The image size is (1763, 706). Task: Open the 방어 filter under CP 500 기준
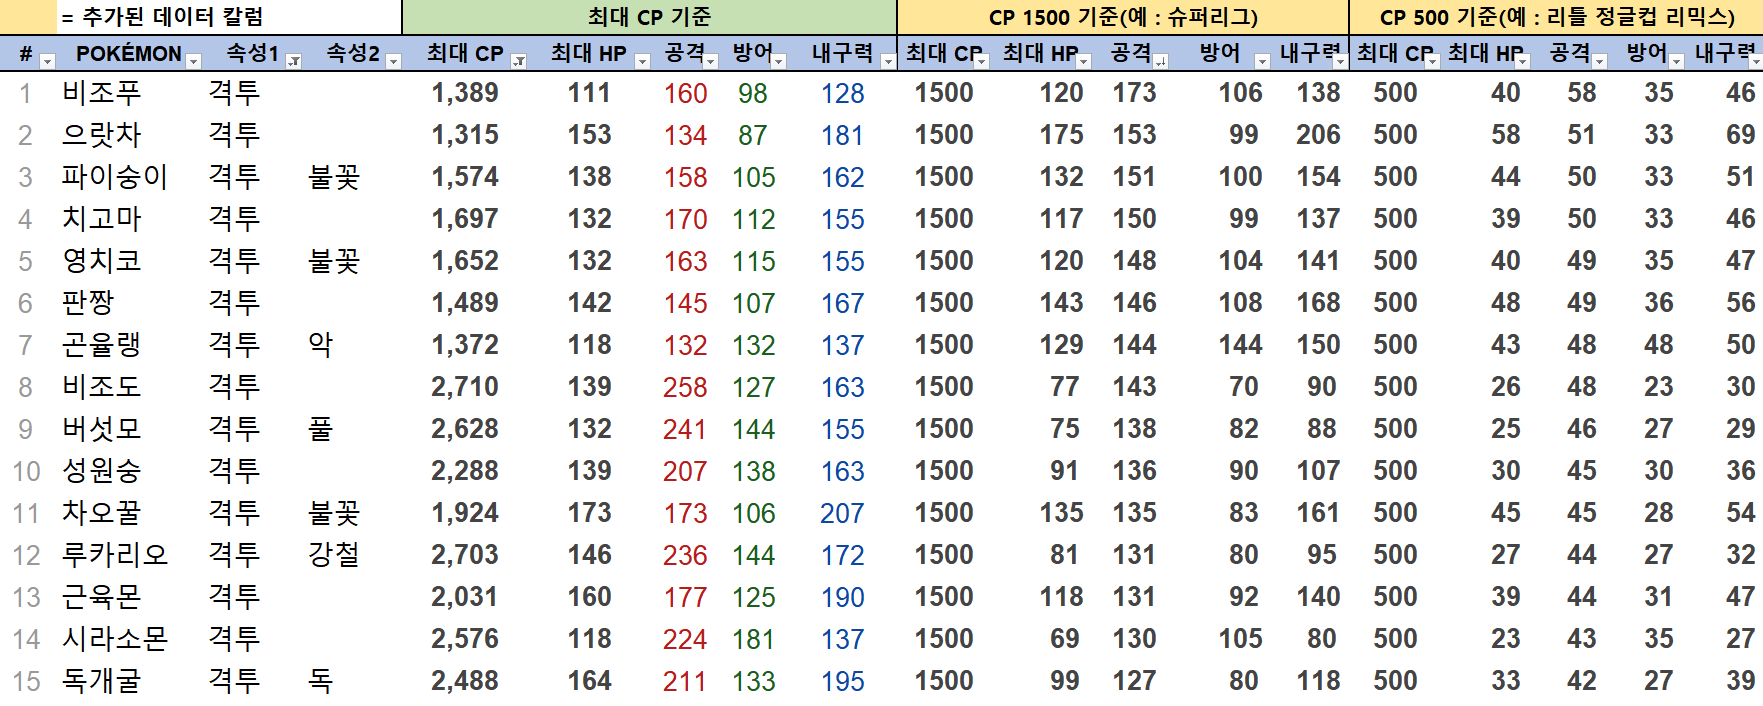[x=1677, y=62]
